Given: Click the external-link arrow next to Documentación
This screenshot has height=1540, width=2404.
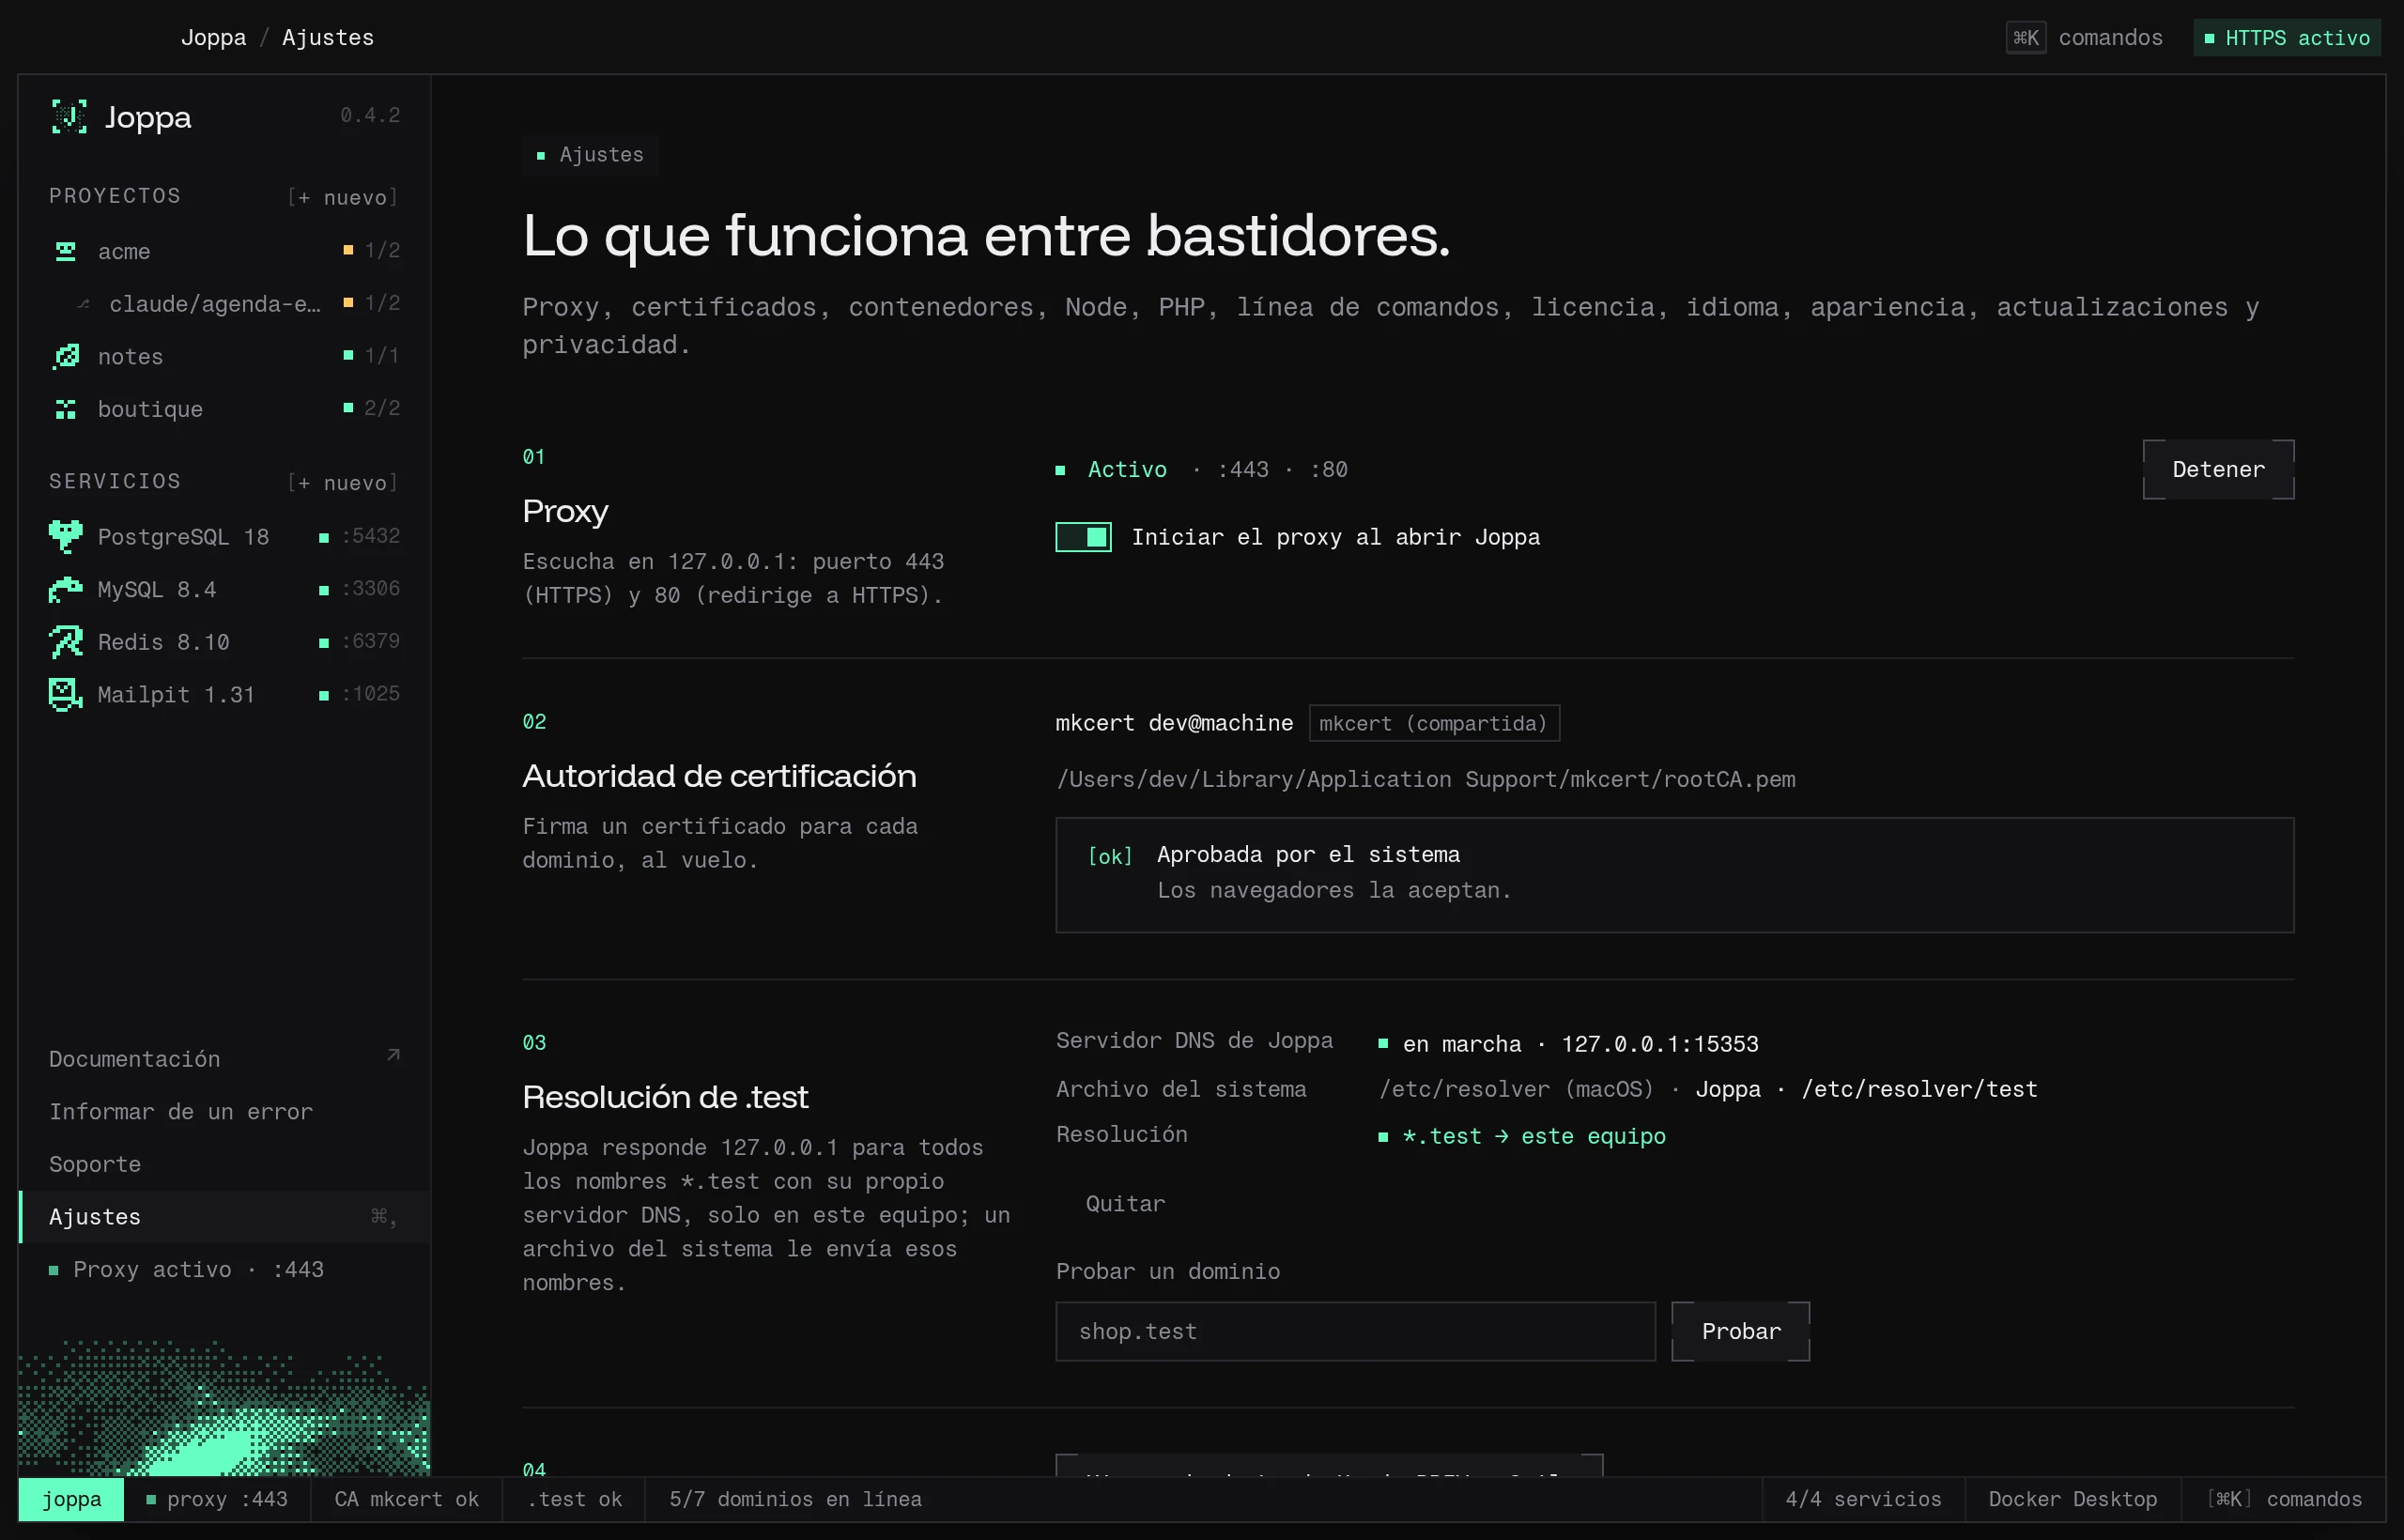Looking at the screenshot, I should [x=393, y=1056].
